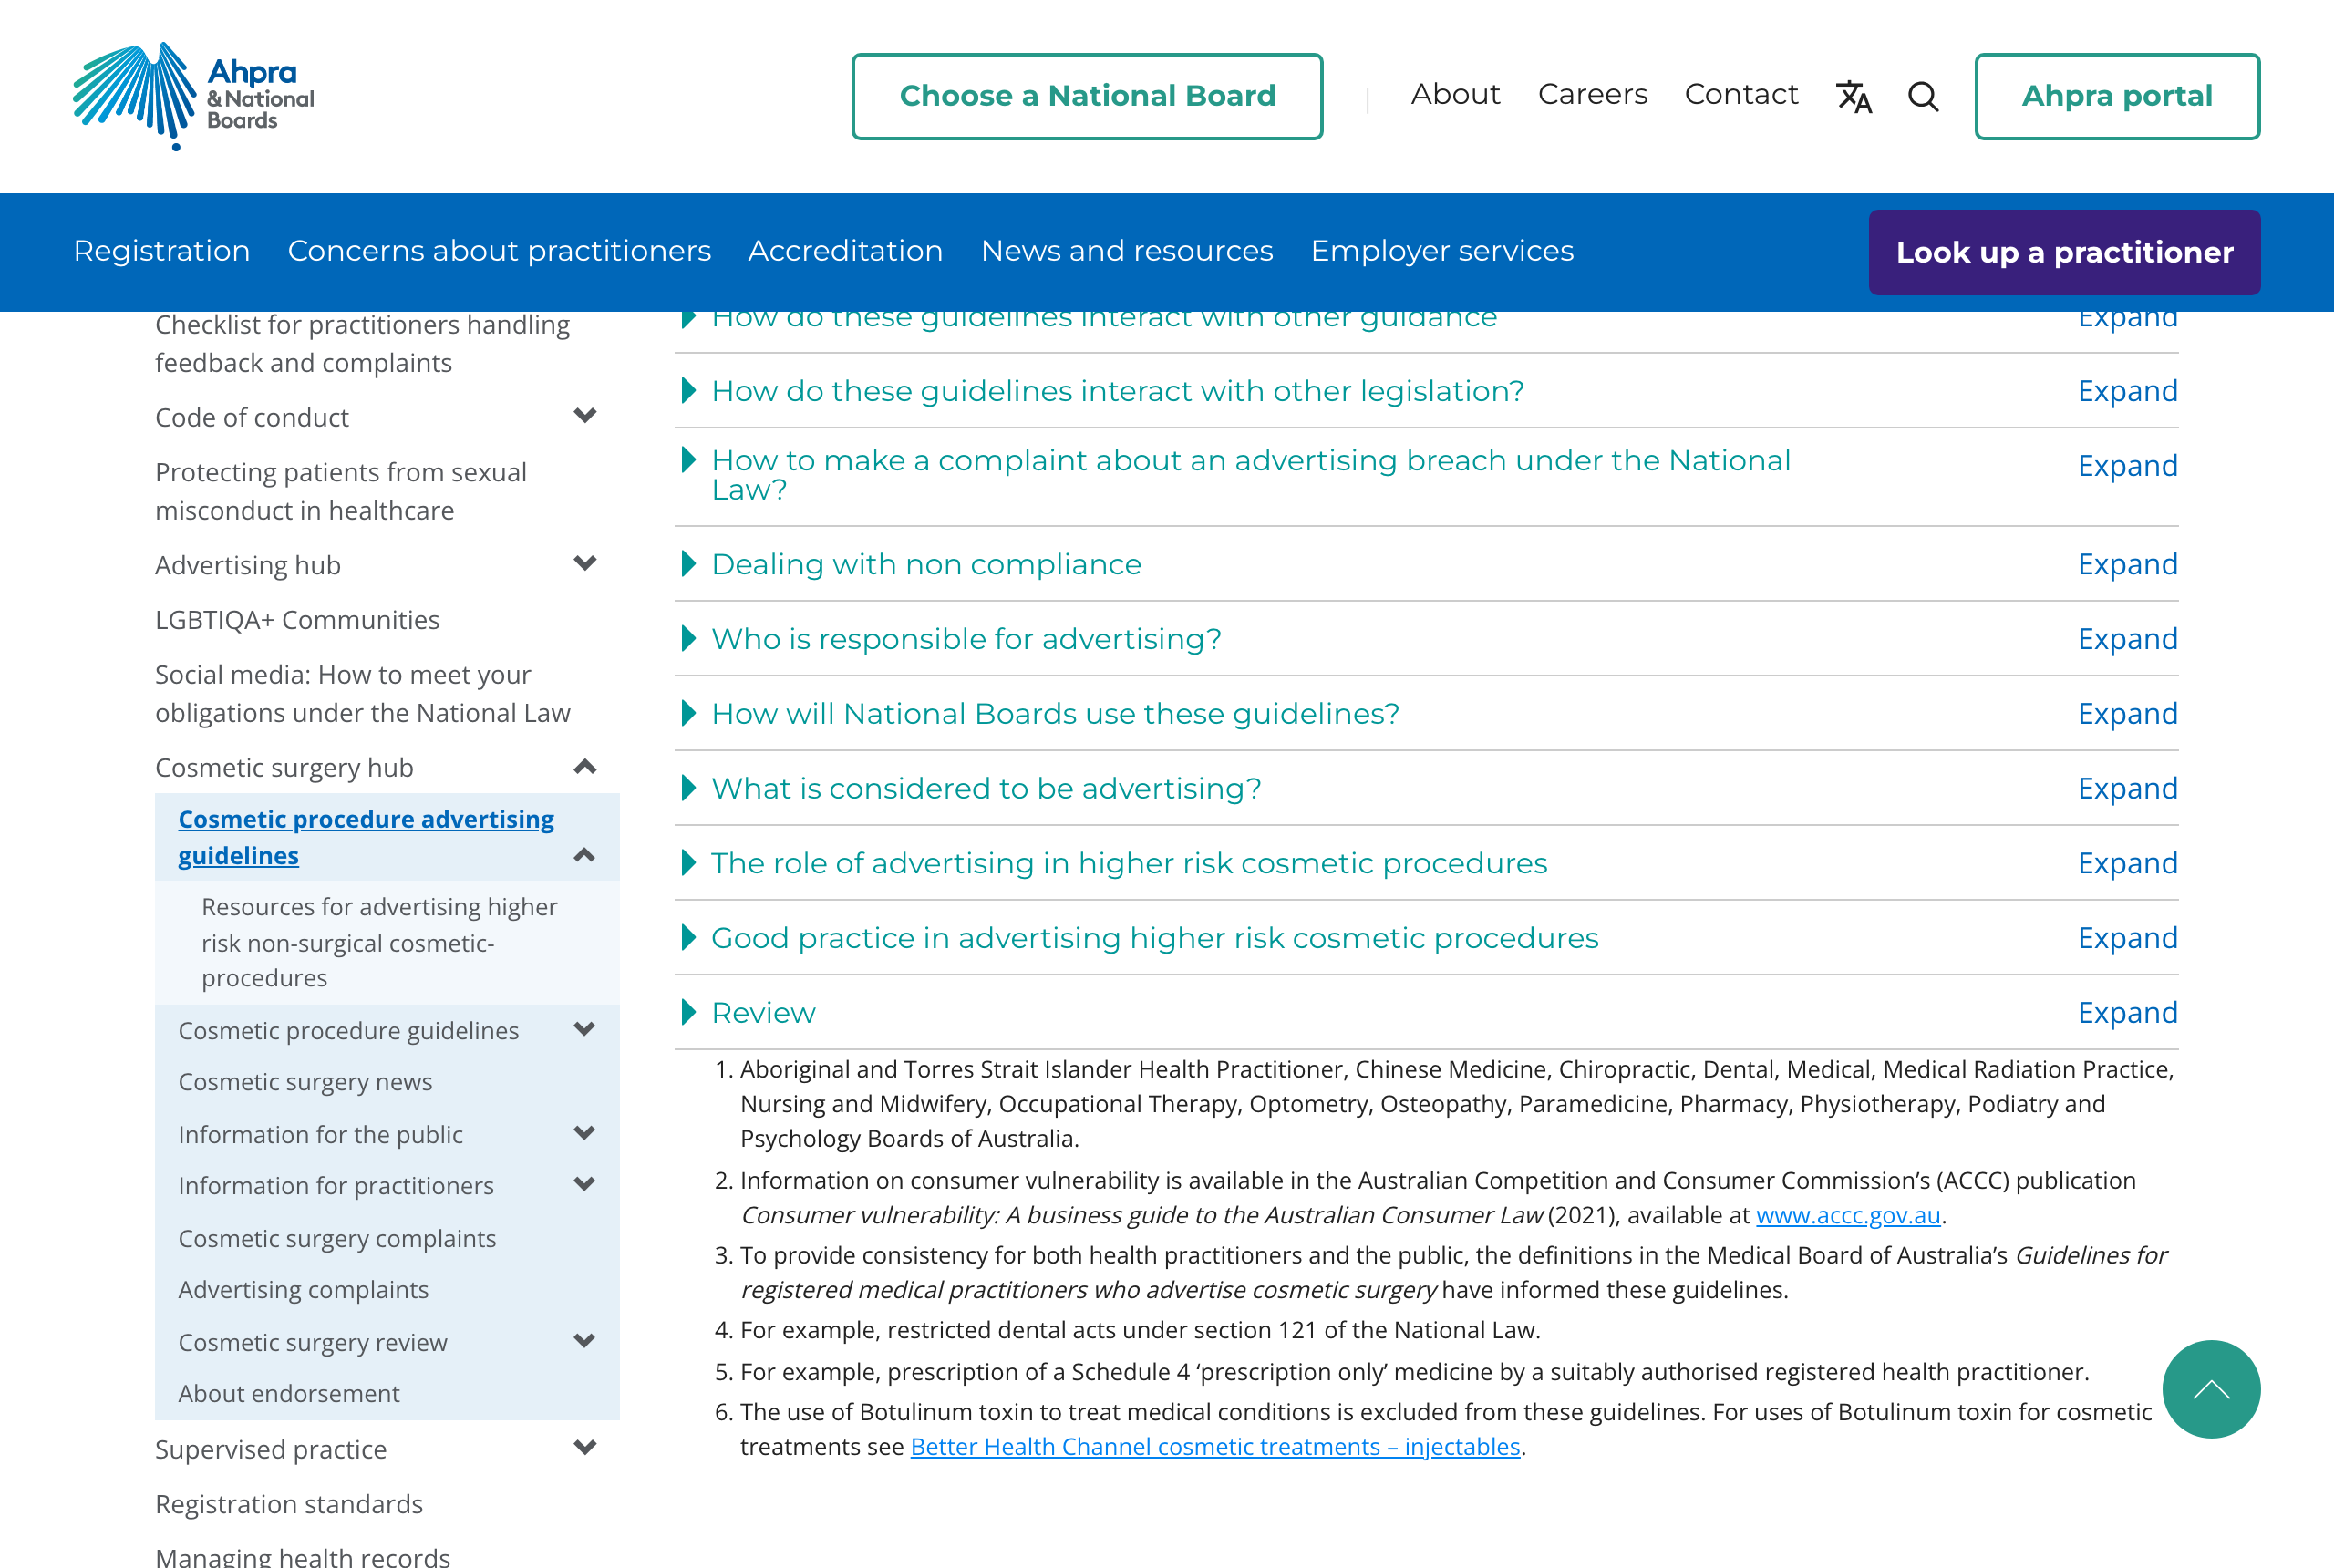Click the scroll-to-top arrow button
The height and width of the screenshot is (1568, 2334).
pos(2210,1388)
